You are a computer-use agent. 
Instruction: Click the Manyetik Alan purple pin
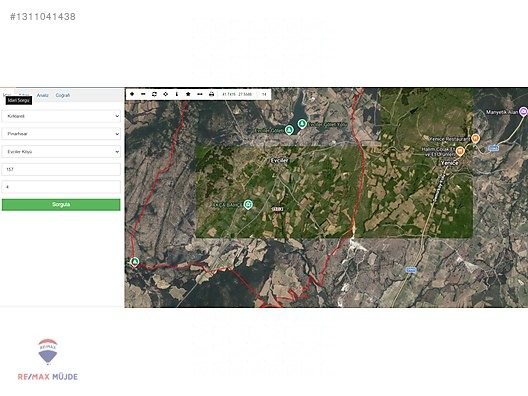pos(523,111)
